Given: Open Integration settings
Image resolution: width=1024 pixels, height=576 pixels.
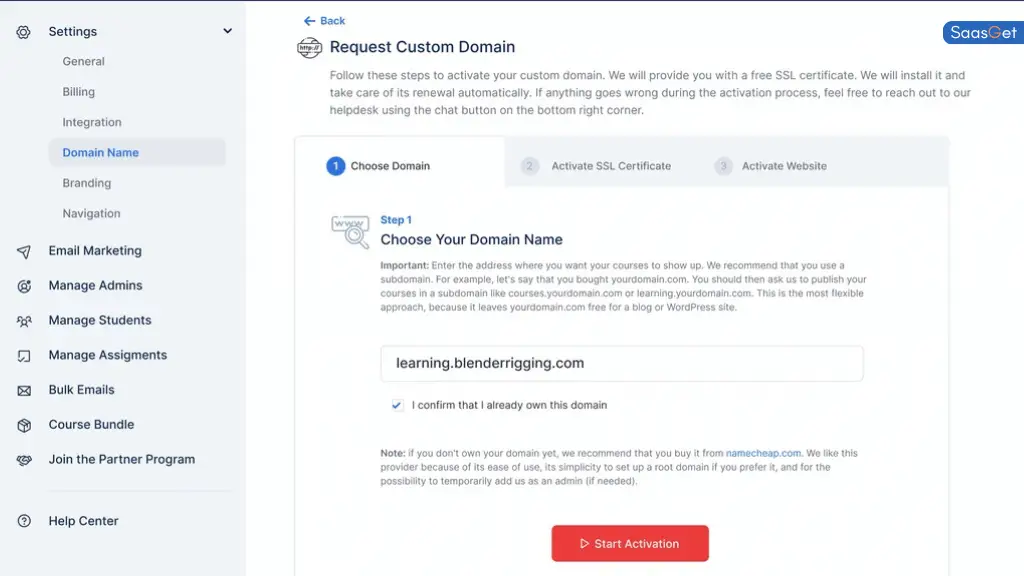Looking at the screenshot, I should [92, 122].
